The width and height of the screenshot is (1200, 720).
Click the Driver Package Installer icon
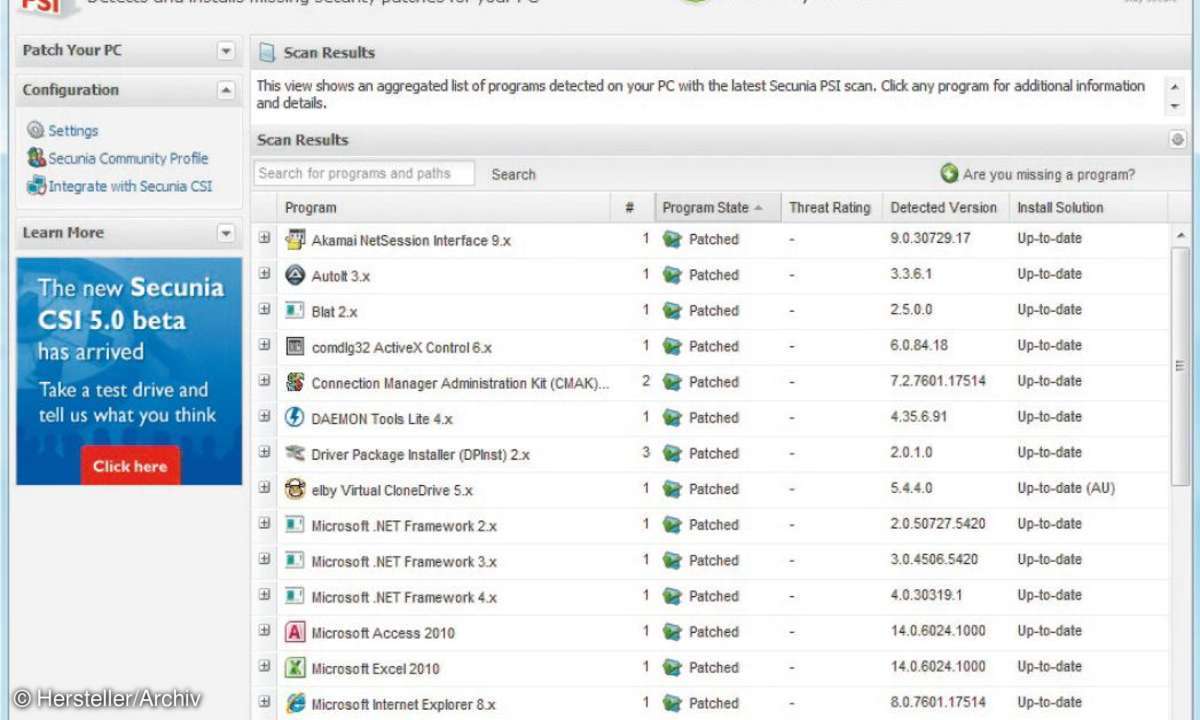(x=295, y=453)
